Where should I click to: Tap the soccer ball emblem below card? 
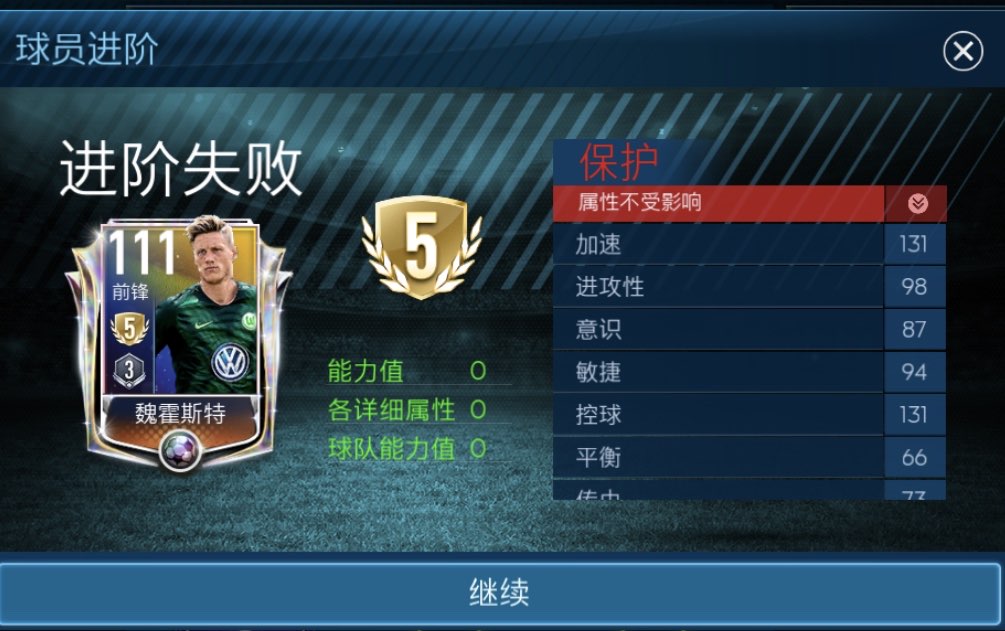[180, 451]
